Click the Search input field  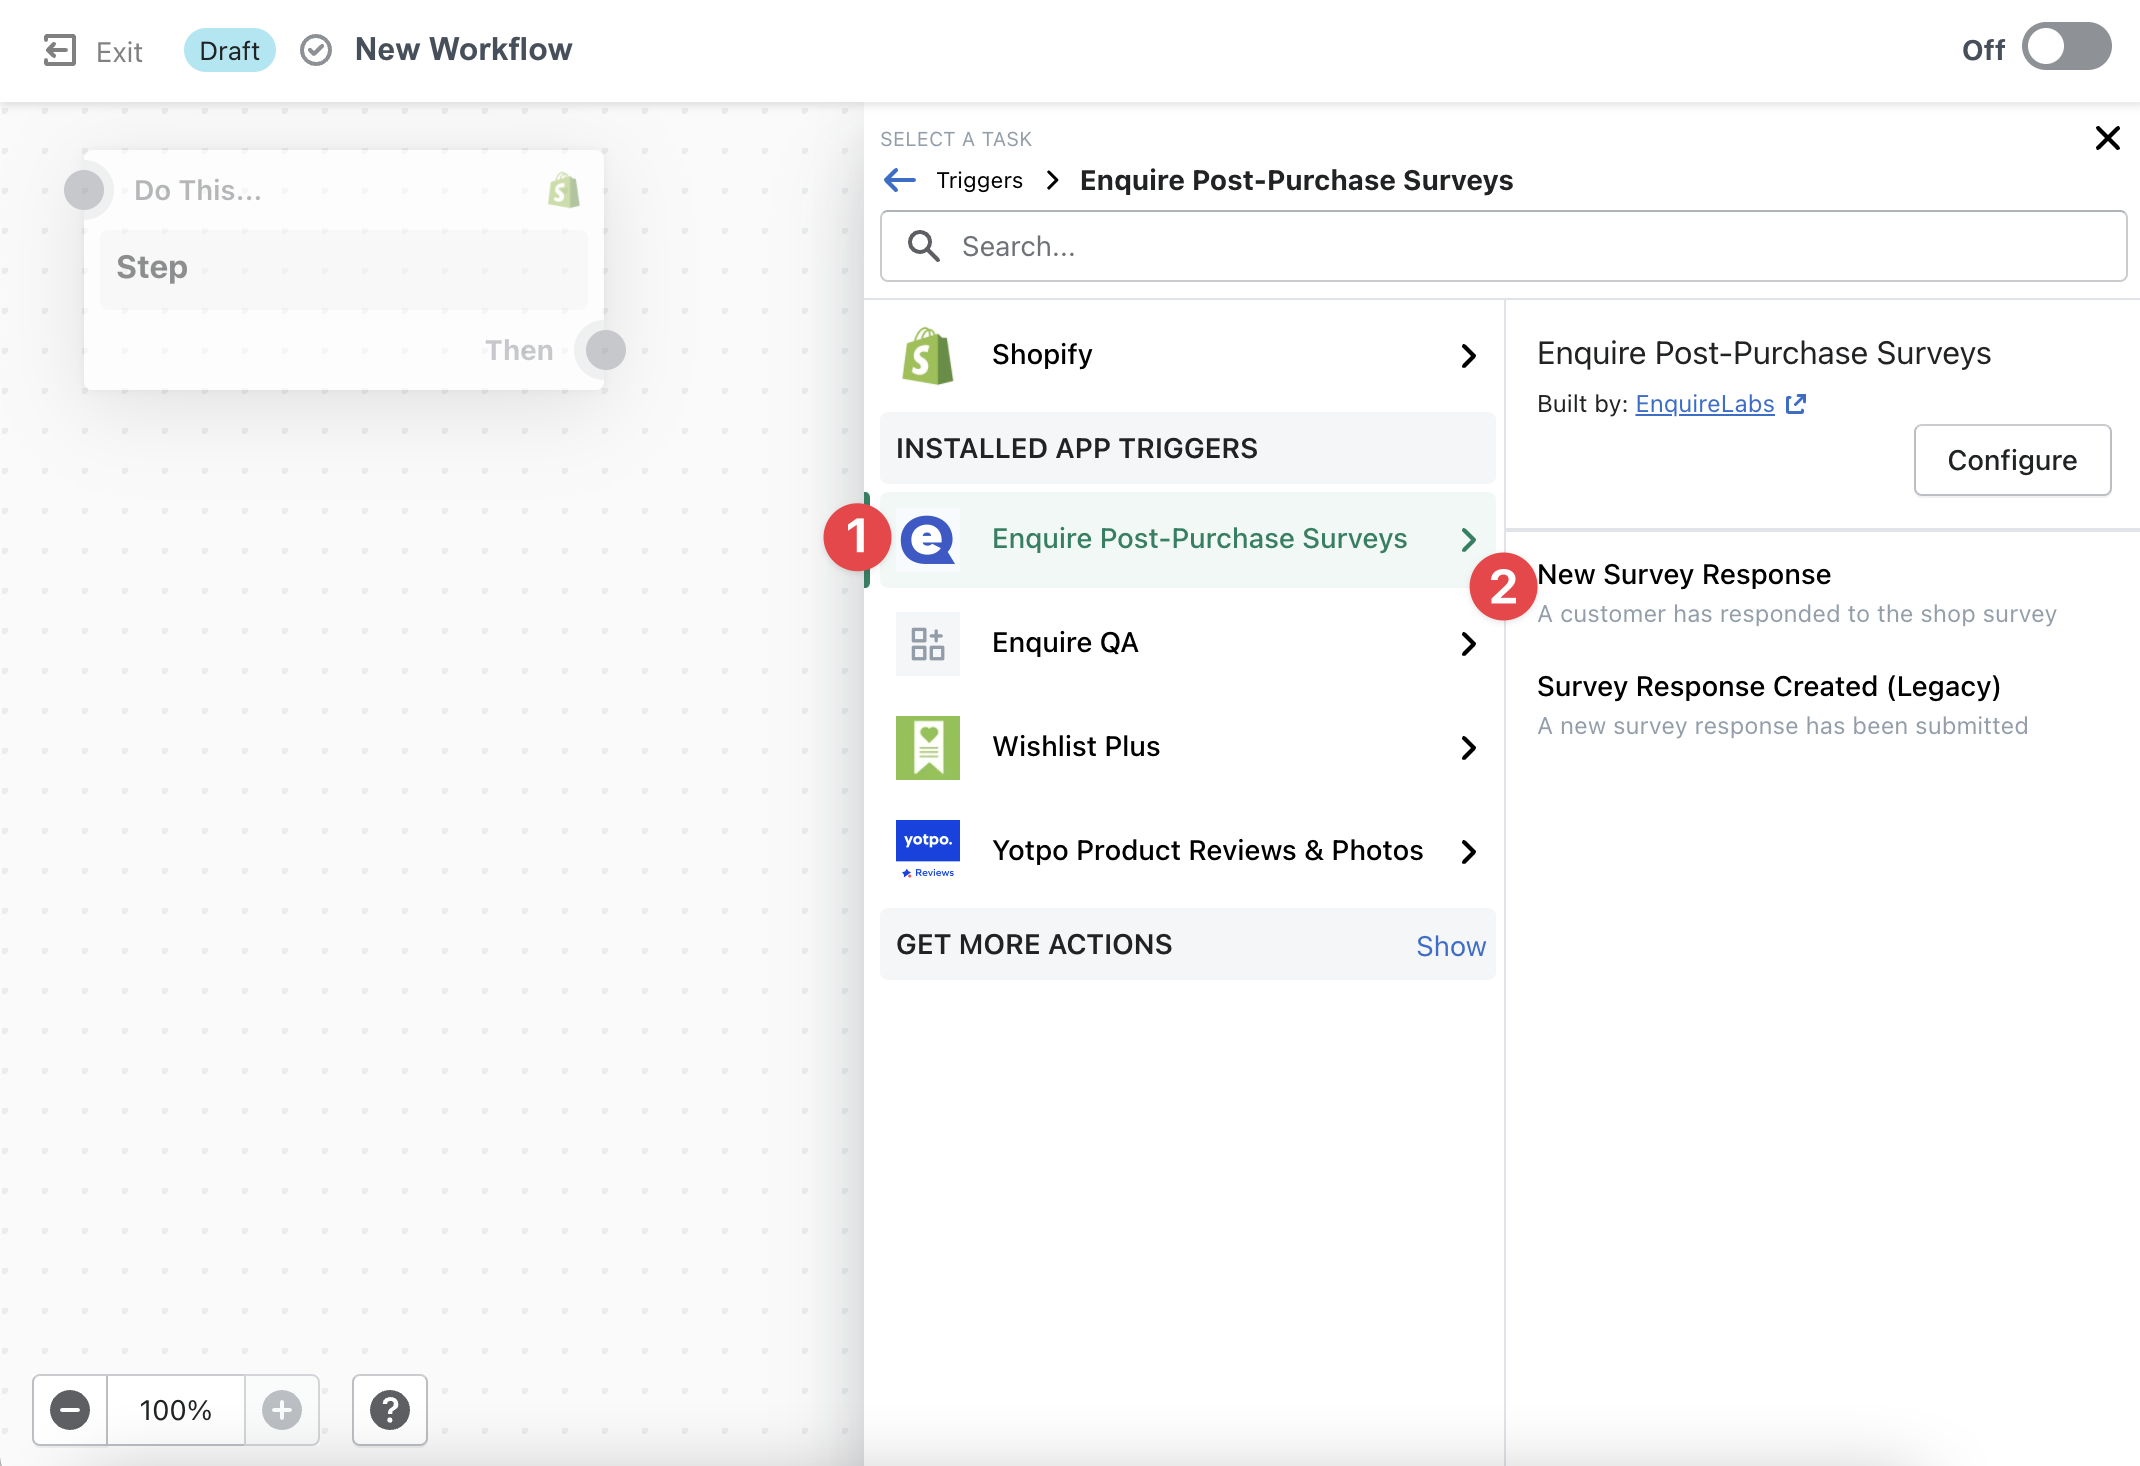pyautogui.click(x=1500, y=246)
